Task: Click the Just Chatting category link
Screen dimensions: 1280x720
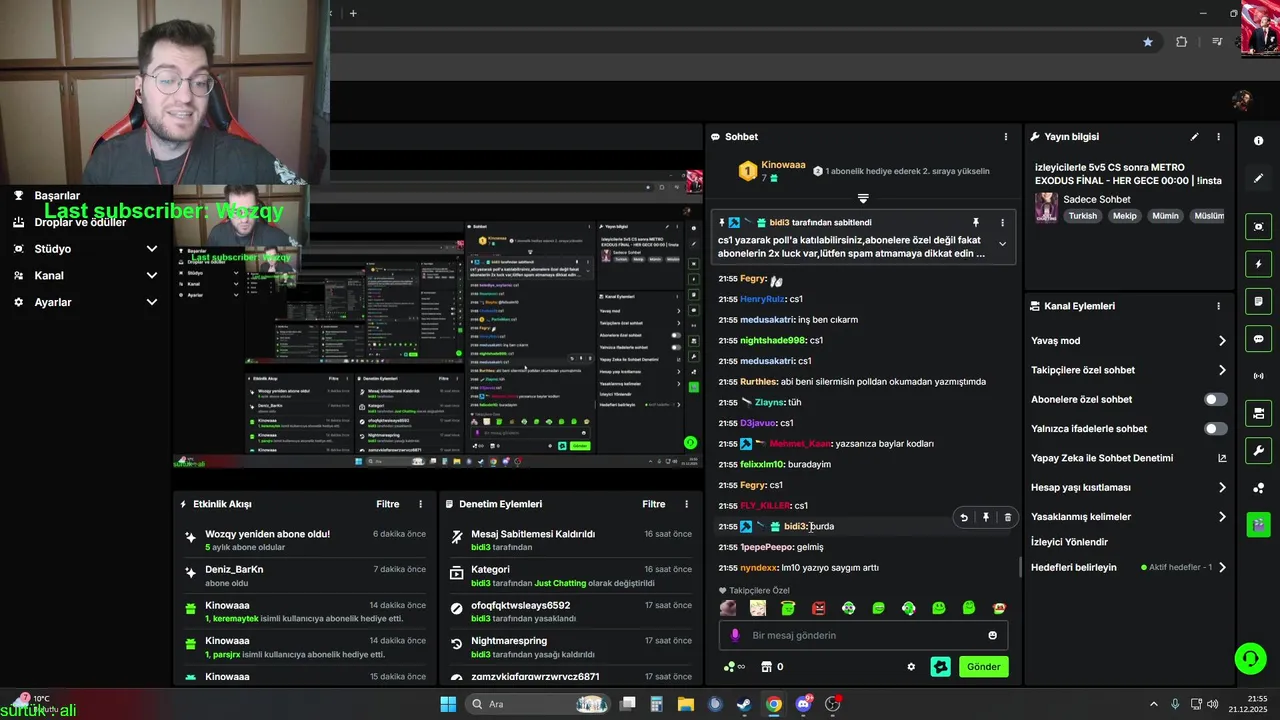Action: click(x=560, y=583)
